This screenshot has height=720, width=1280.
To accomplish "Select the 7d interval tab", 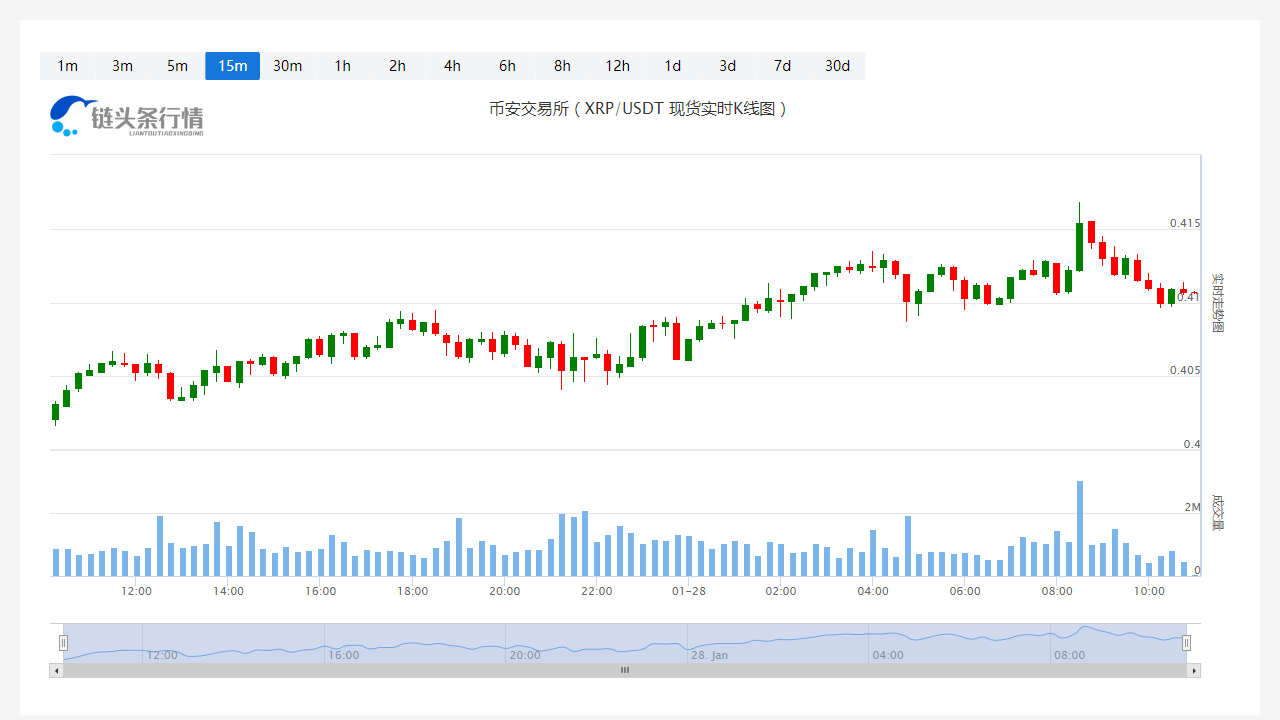I will (782, 66).
